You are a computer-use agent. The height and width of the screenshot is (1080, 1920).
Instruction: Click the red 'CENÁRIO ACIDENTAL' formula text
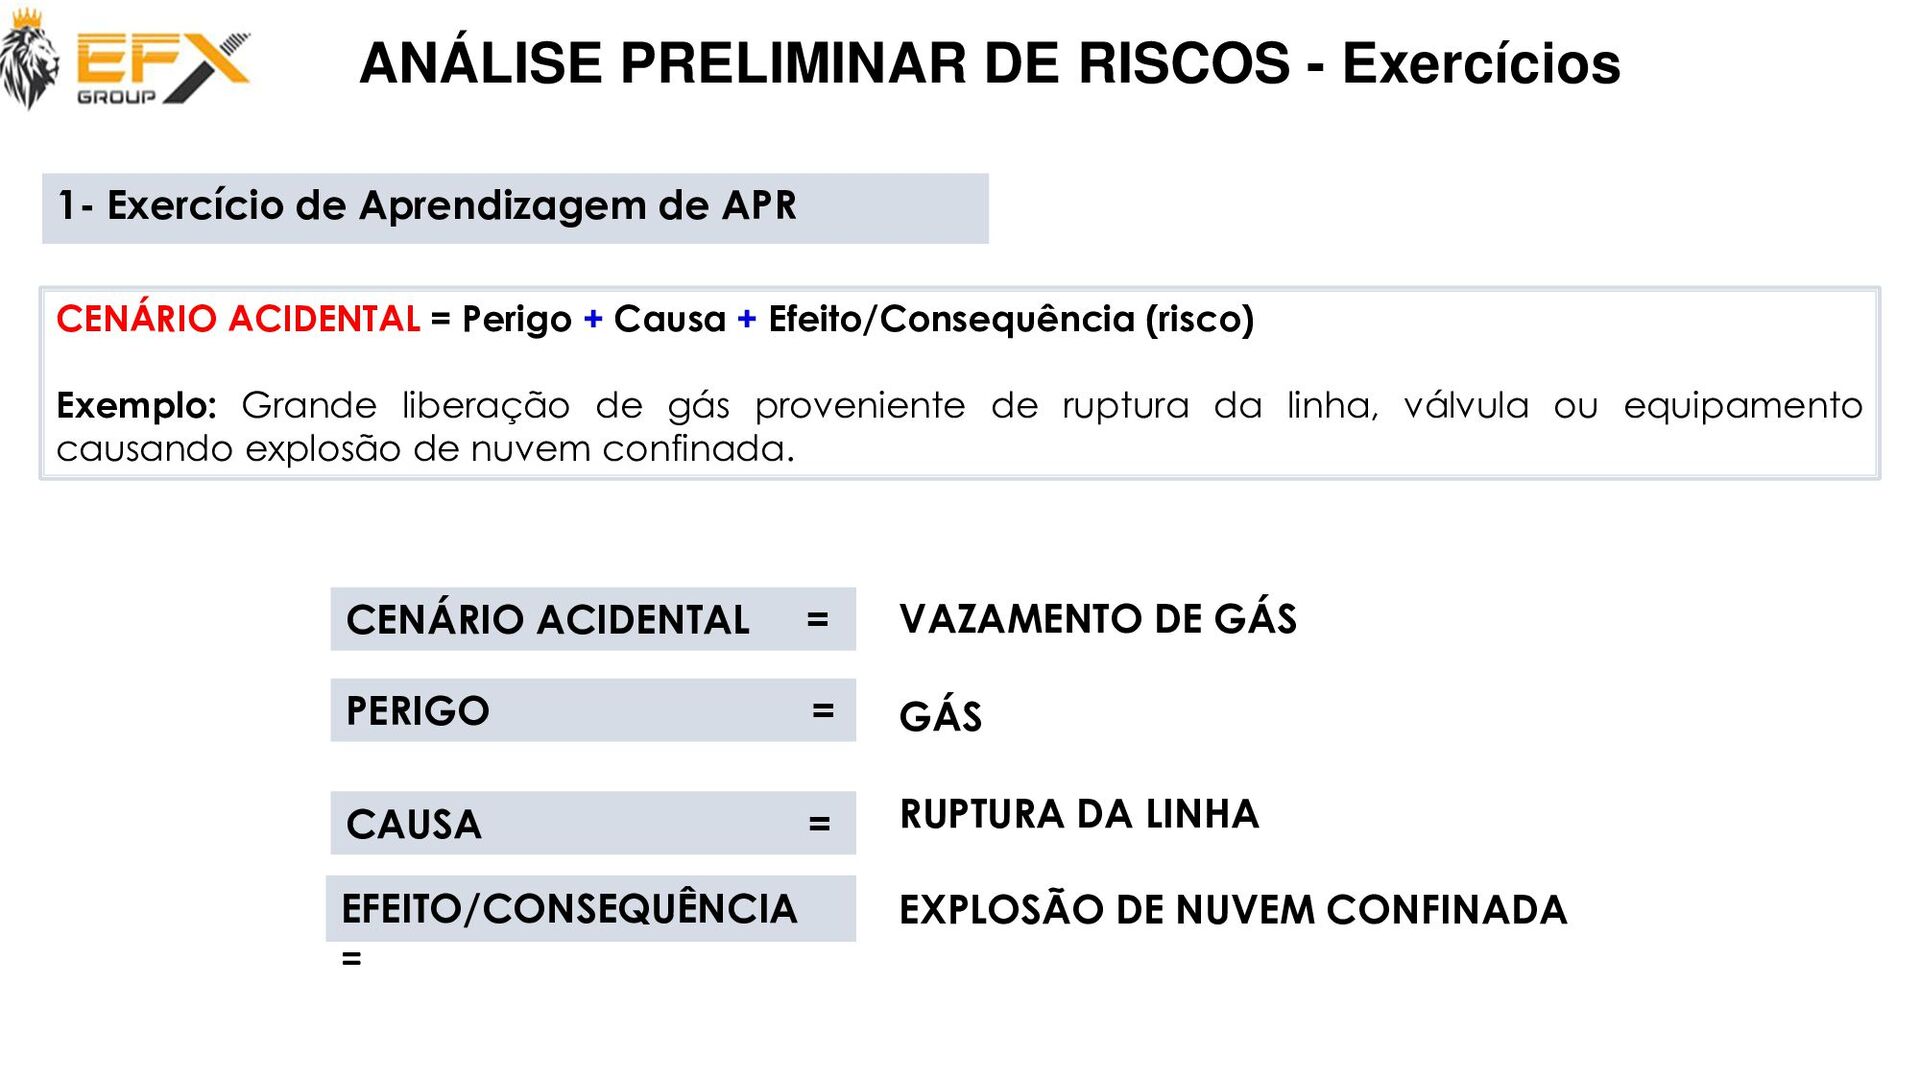click(x=238, y=319)
